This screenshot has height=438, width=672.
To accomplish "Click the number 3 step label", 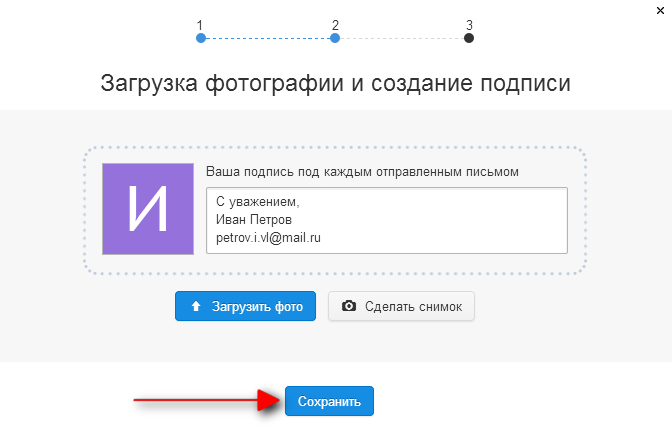I will click(469, 25).
